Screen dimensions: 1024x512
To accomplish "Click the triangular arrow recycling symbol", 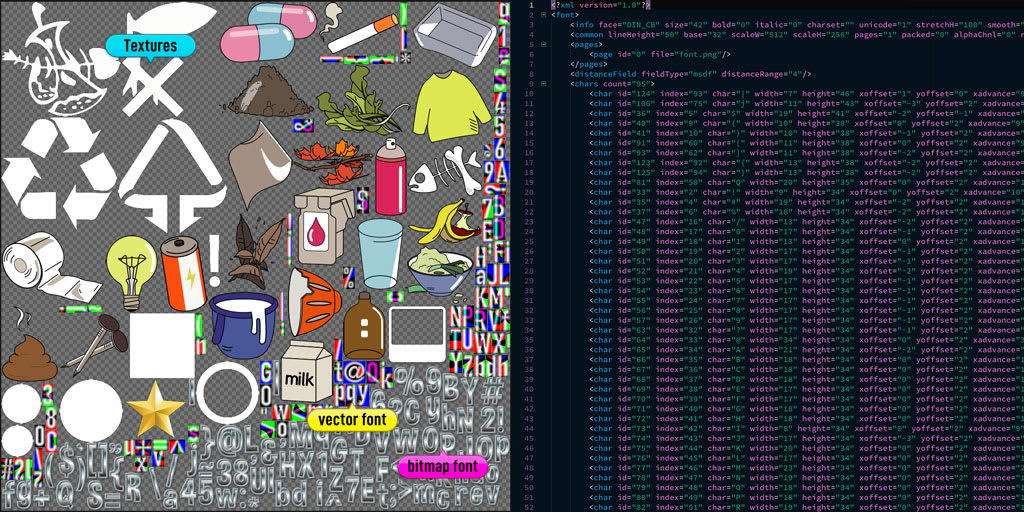I will [x=172, y=175].
